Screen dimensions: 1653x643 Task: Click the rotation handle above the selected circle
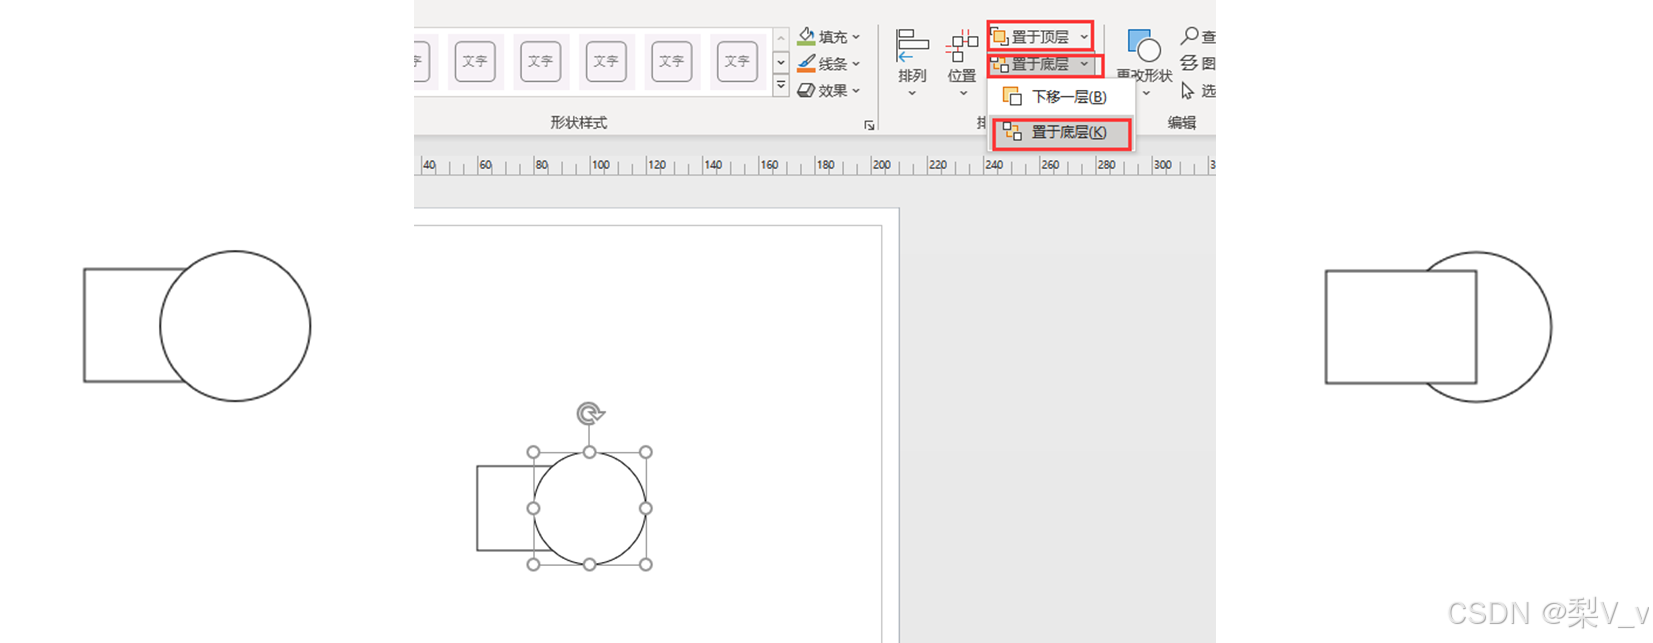[590, 413]
